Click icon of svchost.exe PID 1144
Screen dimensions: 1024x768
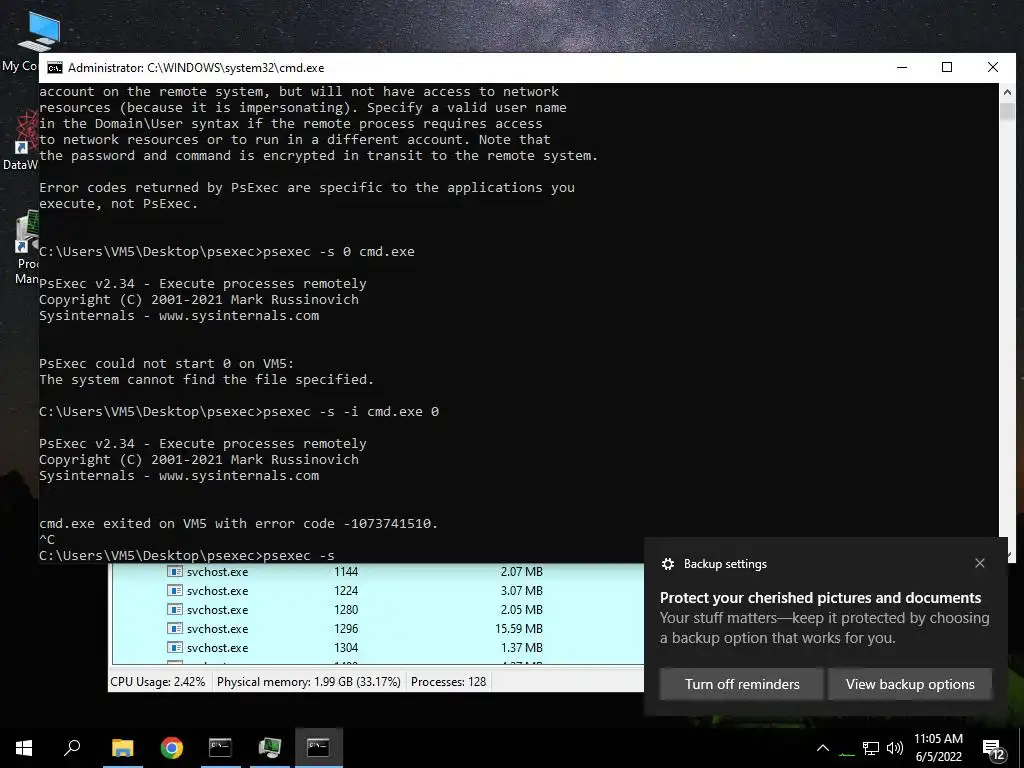(x=174, y=571)
